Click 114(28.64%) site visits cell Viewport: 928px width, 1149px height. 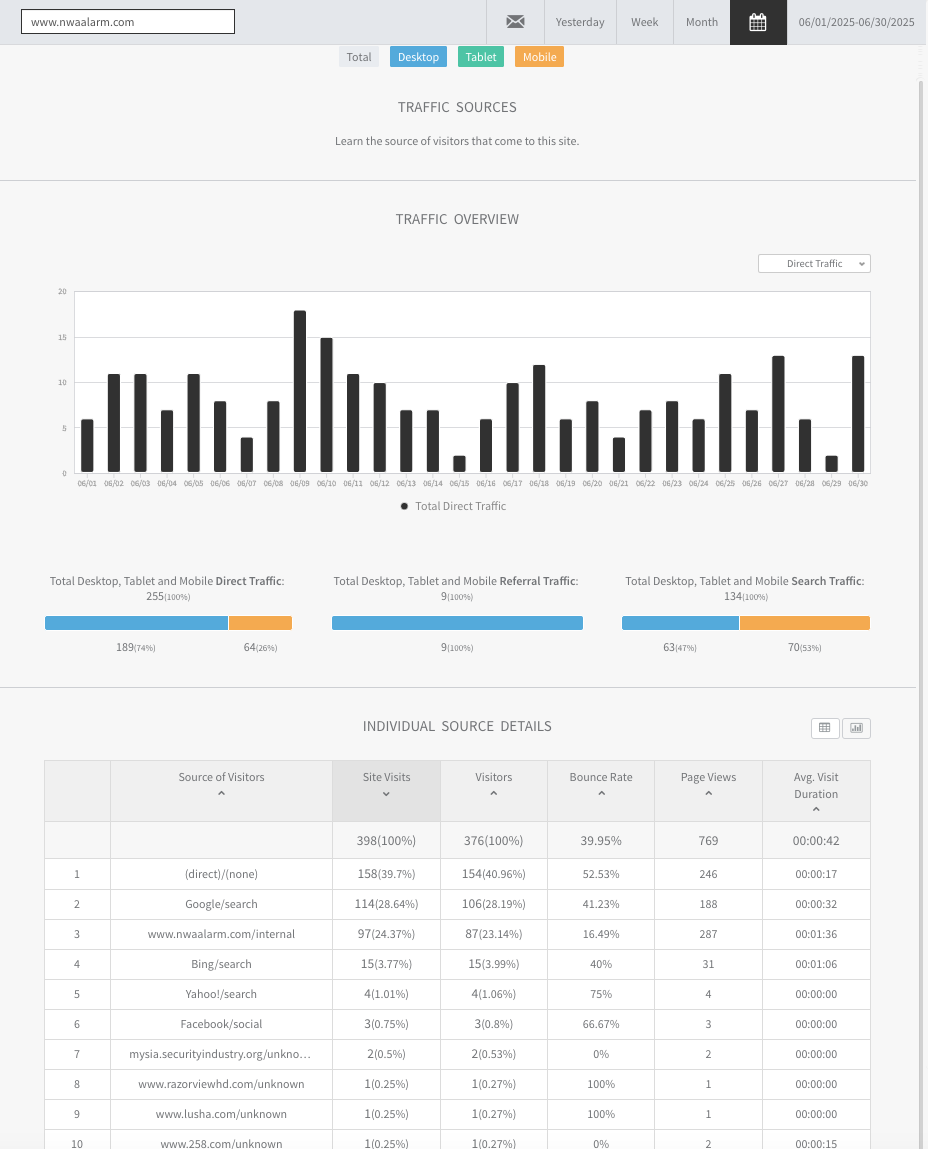click(x=386, y=904)
